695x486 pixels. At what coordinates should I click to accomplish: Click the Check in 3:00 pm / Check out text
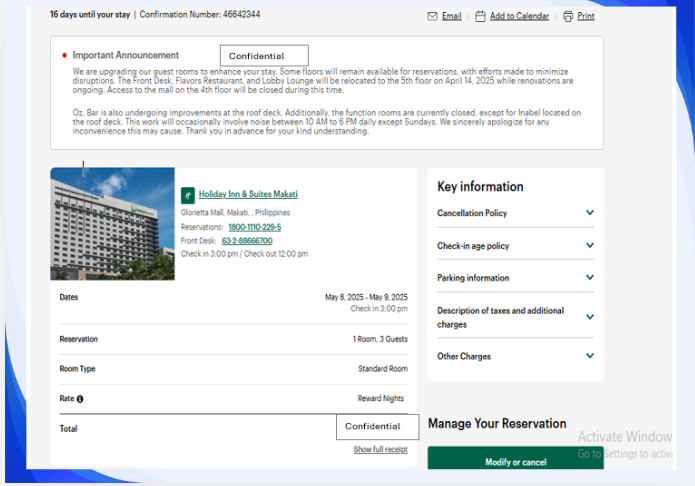click(x=244, y=254)
